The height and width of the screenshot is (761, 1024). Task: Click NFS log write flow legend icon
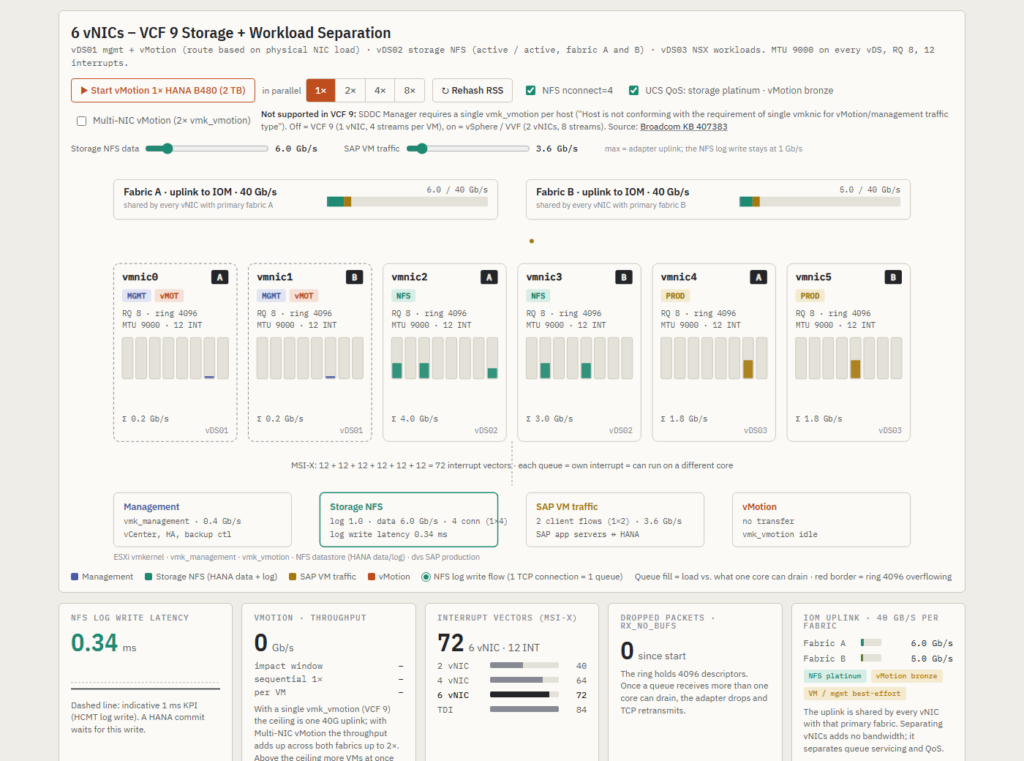tap(426, 577)
